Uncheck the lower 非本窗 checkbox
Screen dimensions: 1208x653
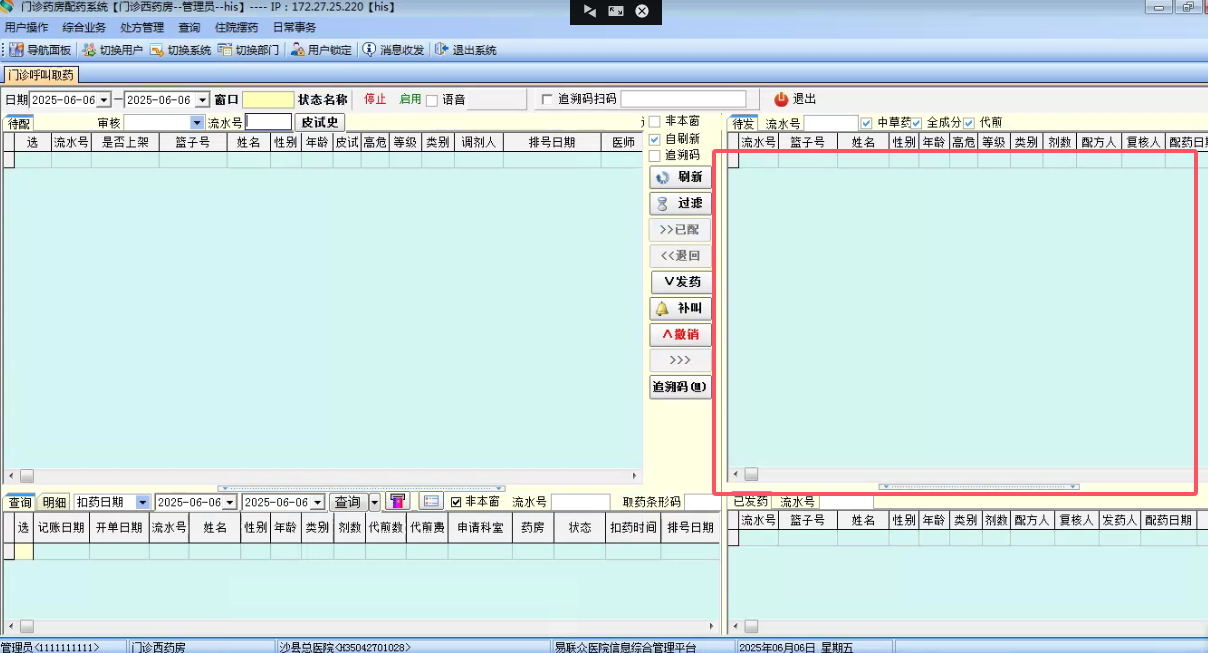click(456, 501)
